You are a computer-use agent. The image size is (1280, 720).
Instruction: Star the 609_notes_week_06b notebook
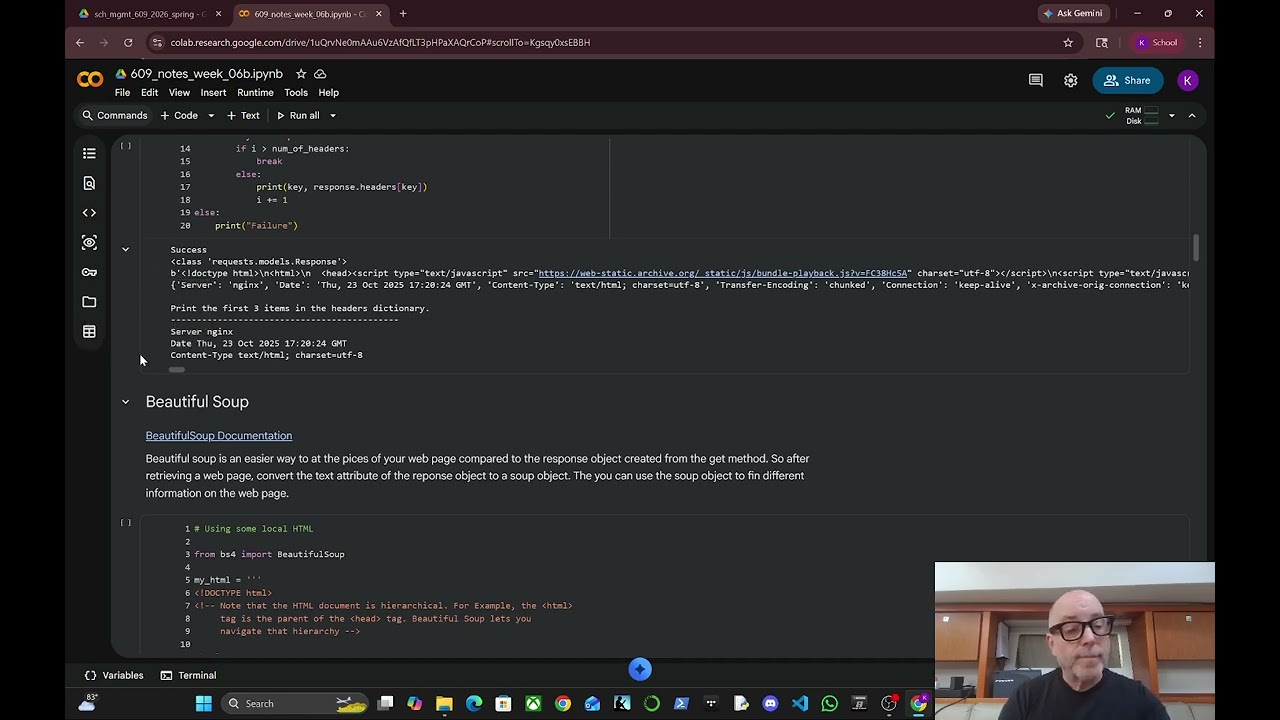[x=300, y=74]
